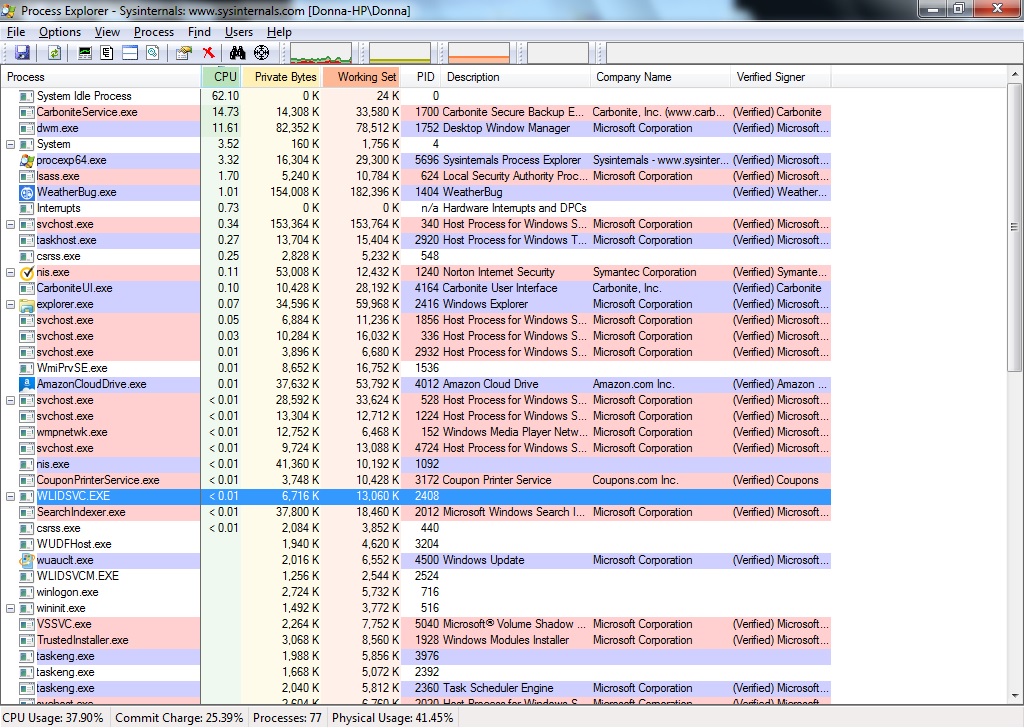This screenshot has height=728, width=1024.
Task: Select the WmiPrvSE.exe process row
Action: click(x=416, y=368)
